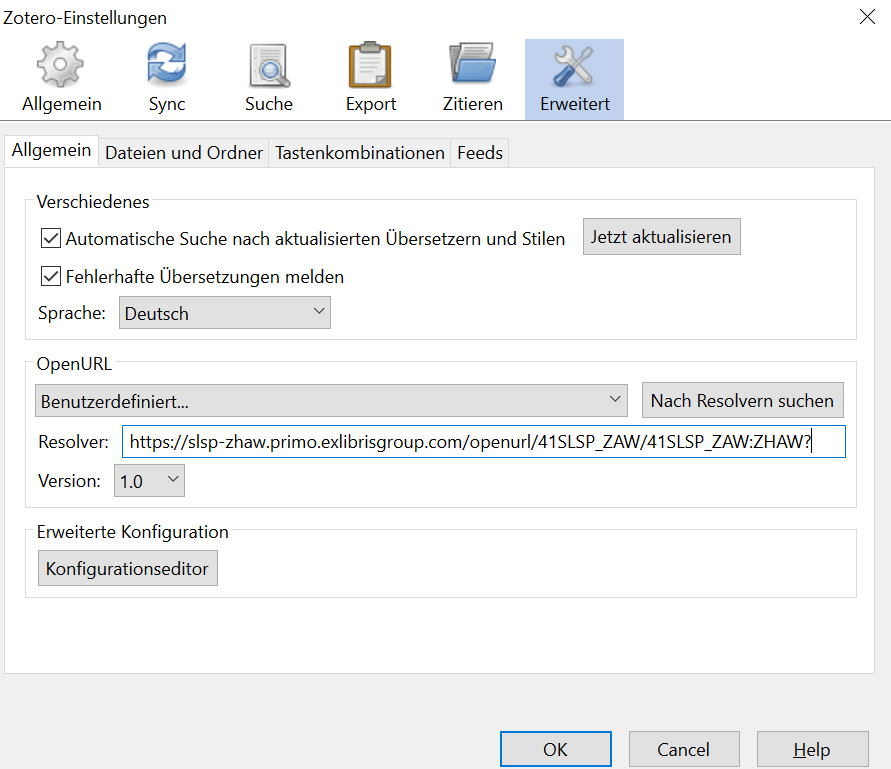This screenshot has height=769, width=891.
Task: Close the Zotero-Einstellungen dialog
Action: pos(867,16)
